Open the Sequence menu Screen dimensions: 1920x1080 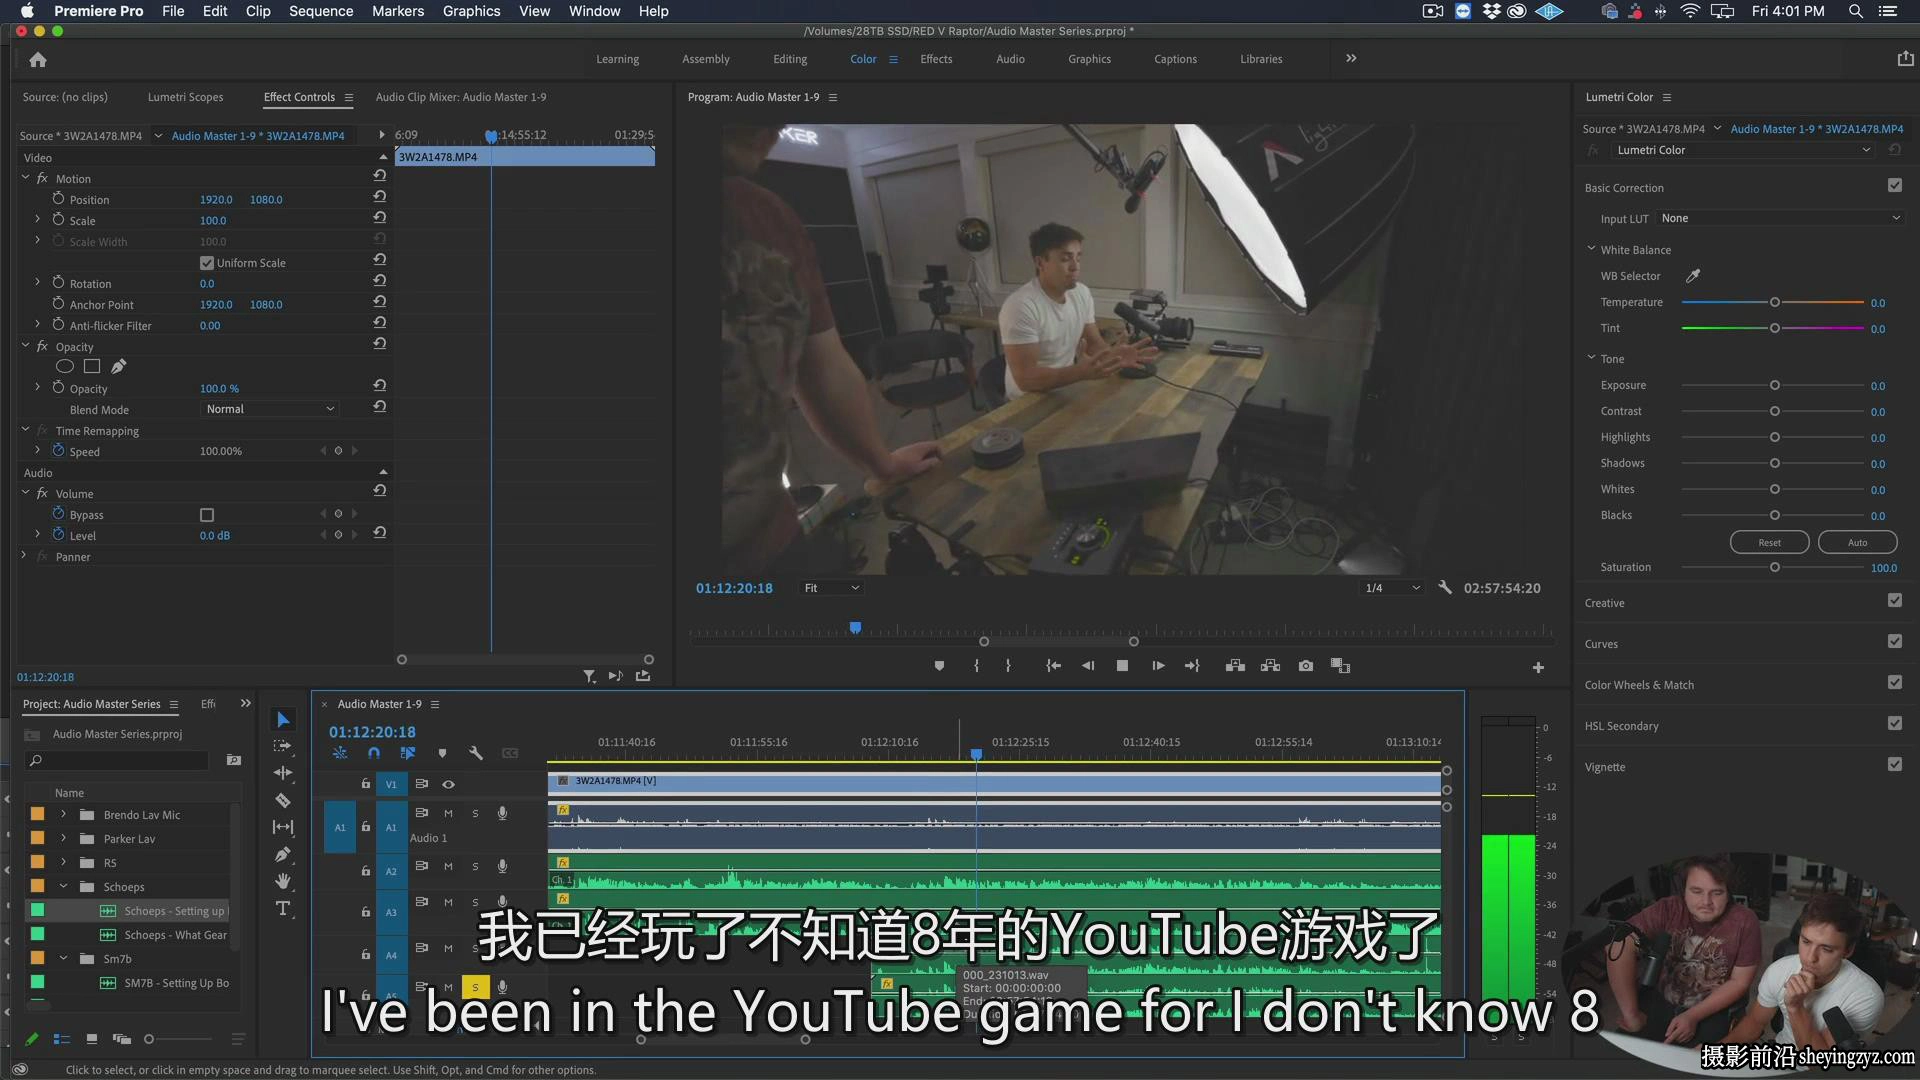(321, 11)
